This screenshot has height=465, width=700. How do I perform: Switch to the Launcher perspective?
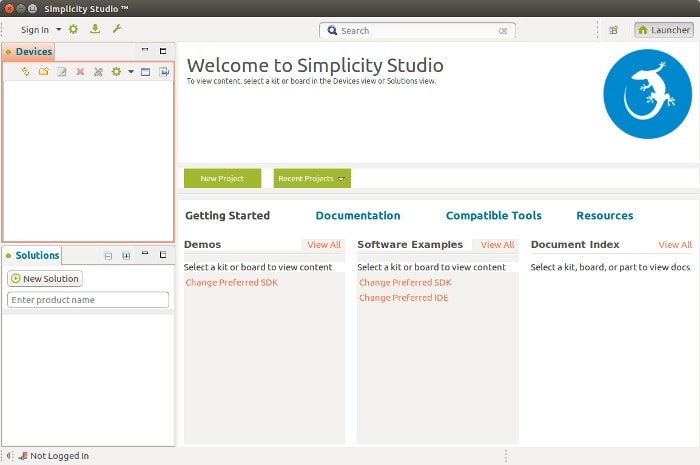664,30
